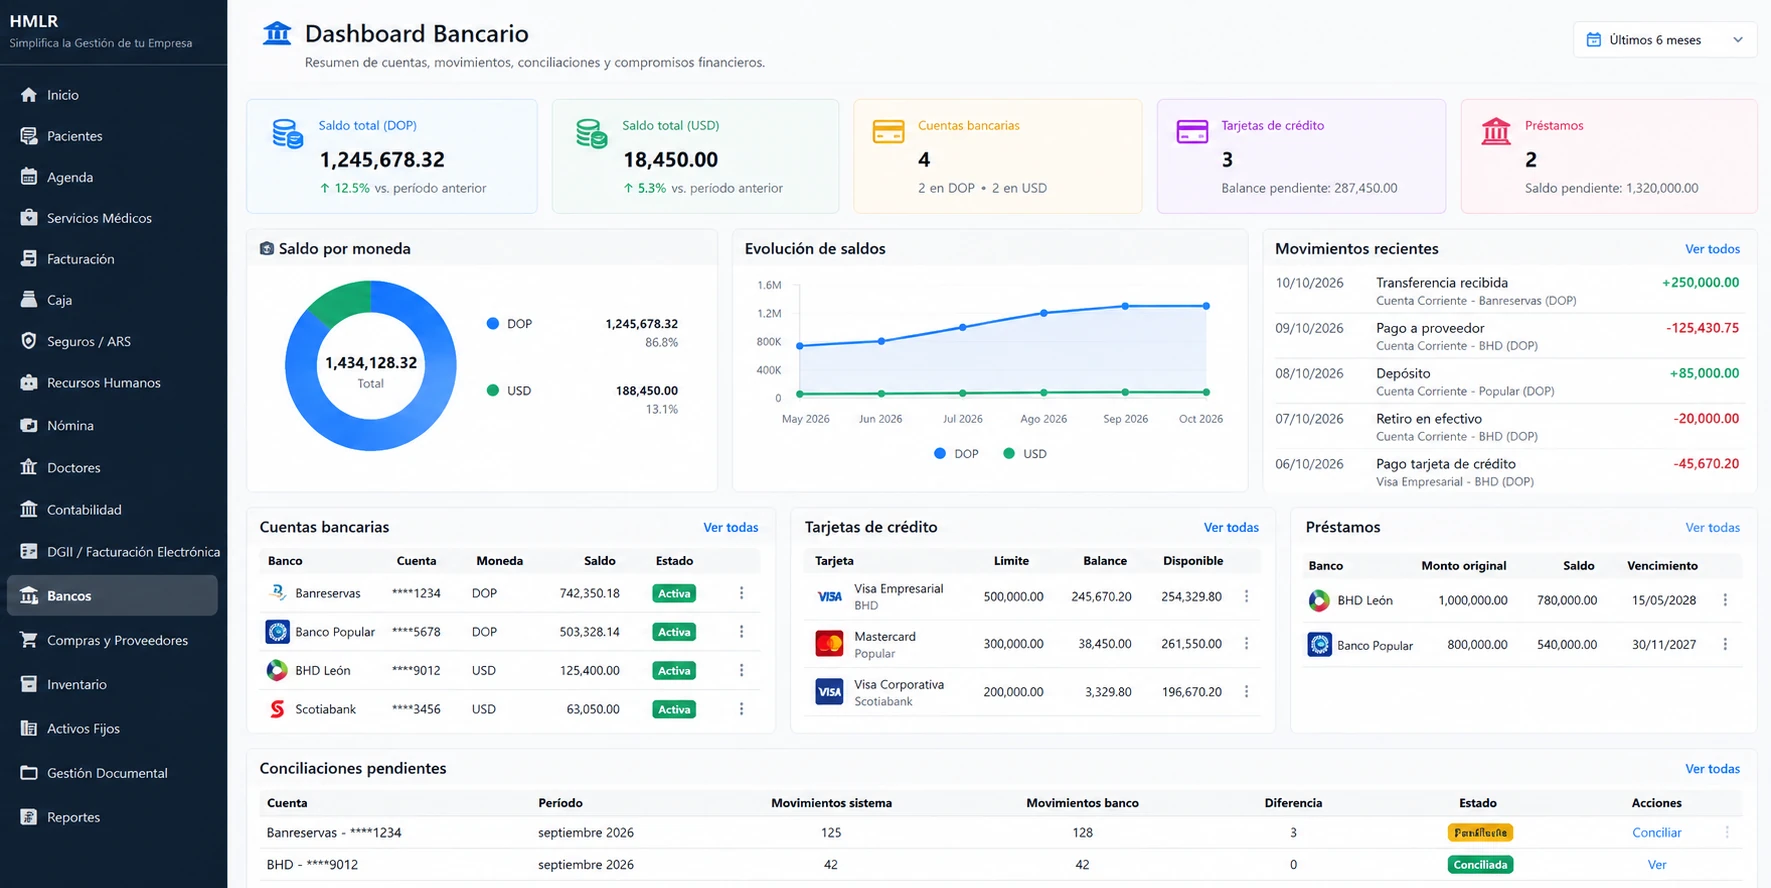The height and width of the screenshot is (888, 1771).
Task: Click the Seguros / ARS shield icon
Action: pos(29,341)
